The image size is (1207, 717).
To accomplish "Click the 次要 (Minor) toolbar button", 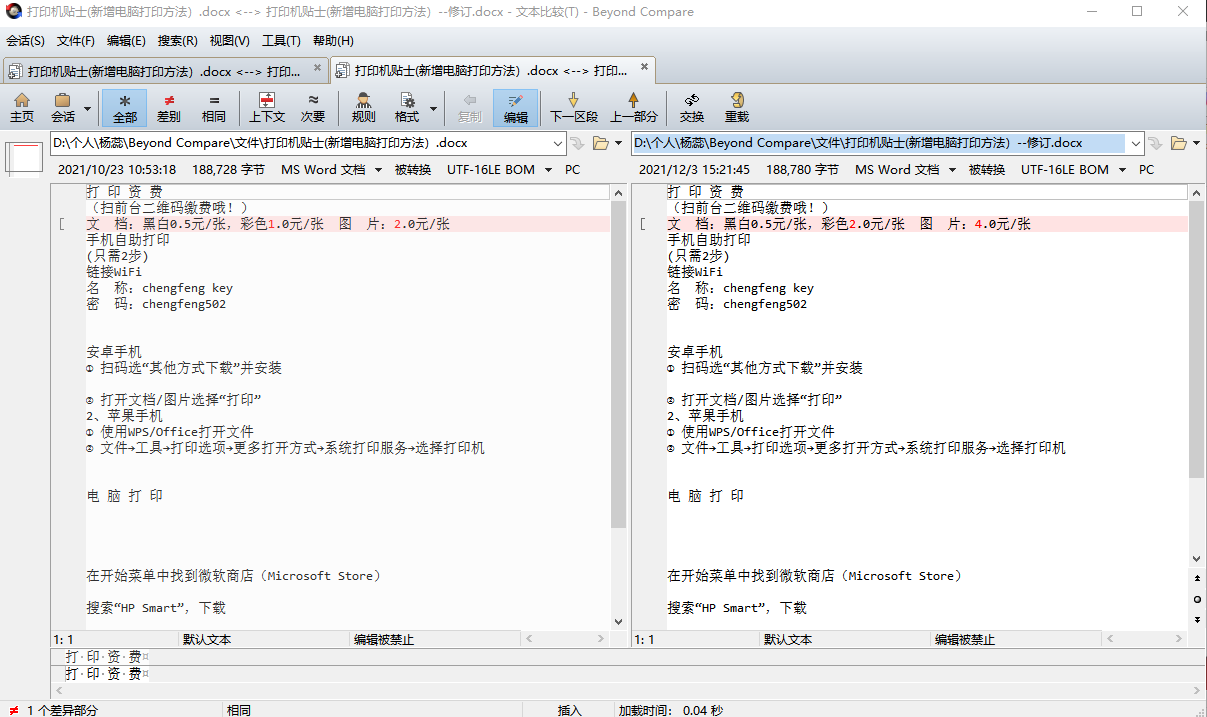I will click(x=313, y=107).
